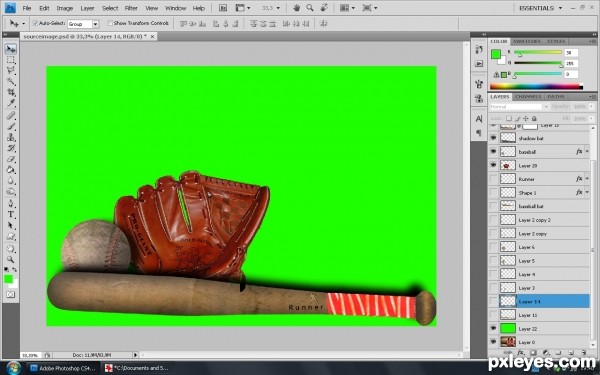Enable Show Transform Controls
Image resolution: width=600 pixels, height=375 pixels.
tap(110, 23)
